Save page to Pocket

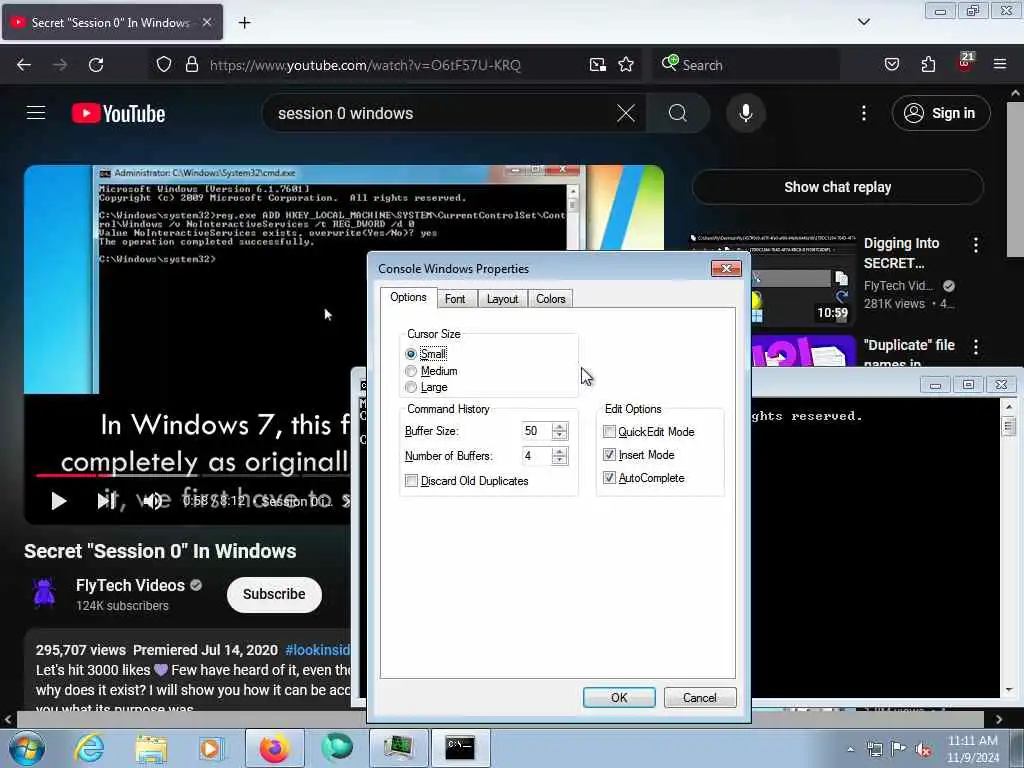892,65
